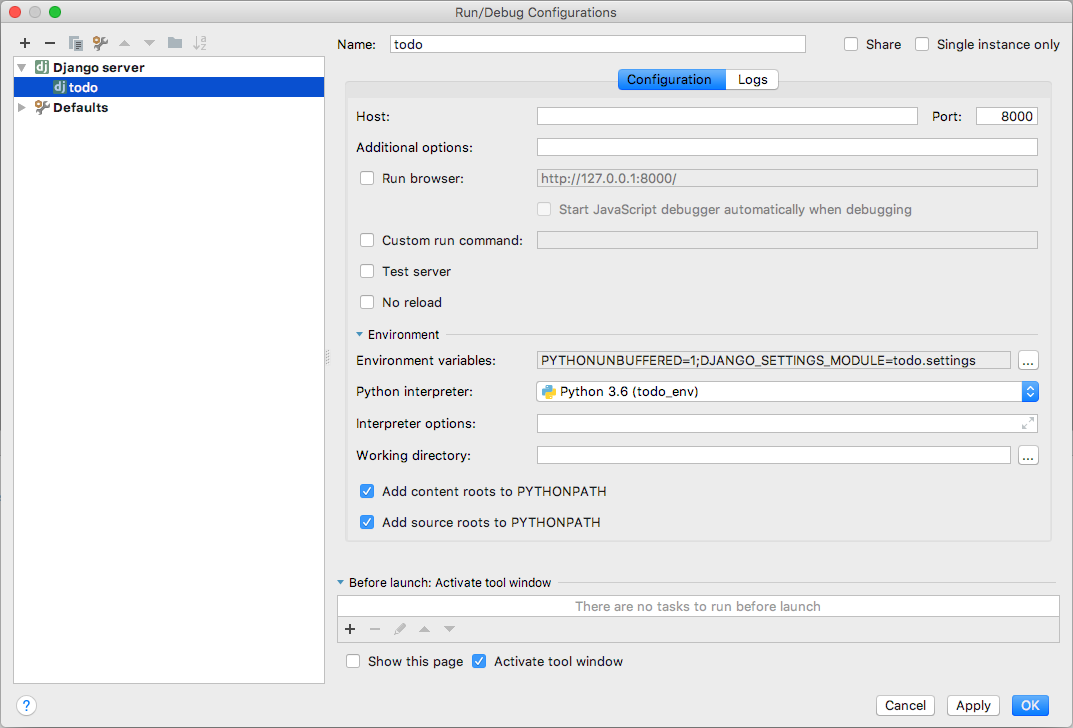Collapse the Before launch section

[341, 583]
